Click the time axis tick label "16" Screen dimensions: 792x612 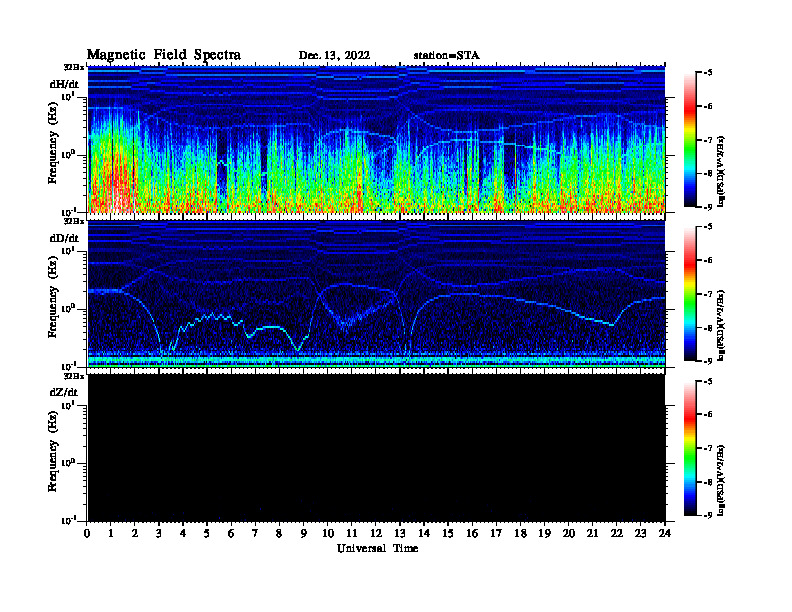[472, 534]
